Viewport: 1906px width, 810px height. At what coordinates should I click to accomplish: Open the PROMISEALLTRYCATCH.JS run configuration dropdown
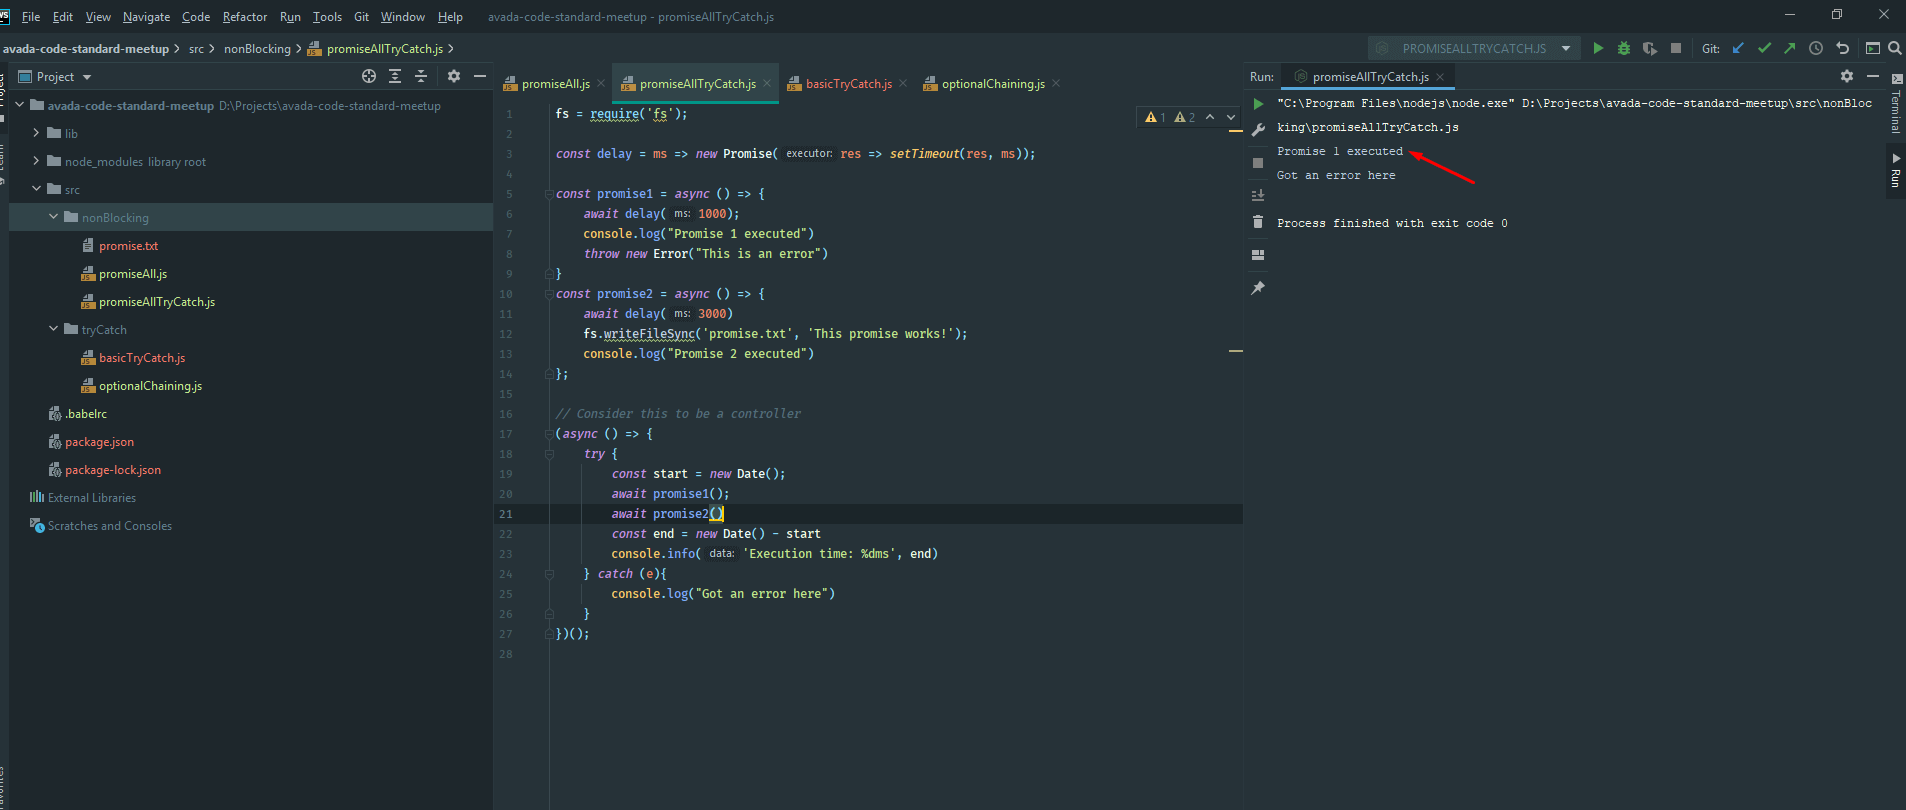[1474, 48]
